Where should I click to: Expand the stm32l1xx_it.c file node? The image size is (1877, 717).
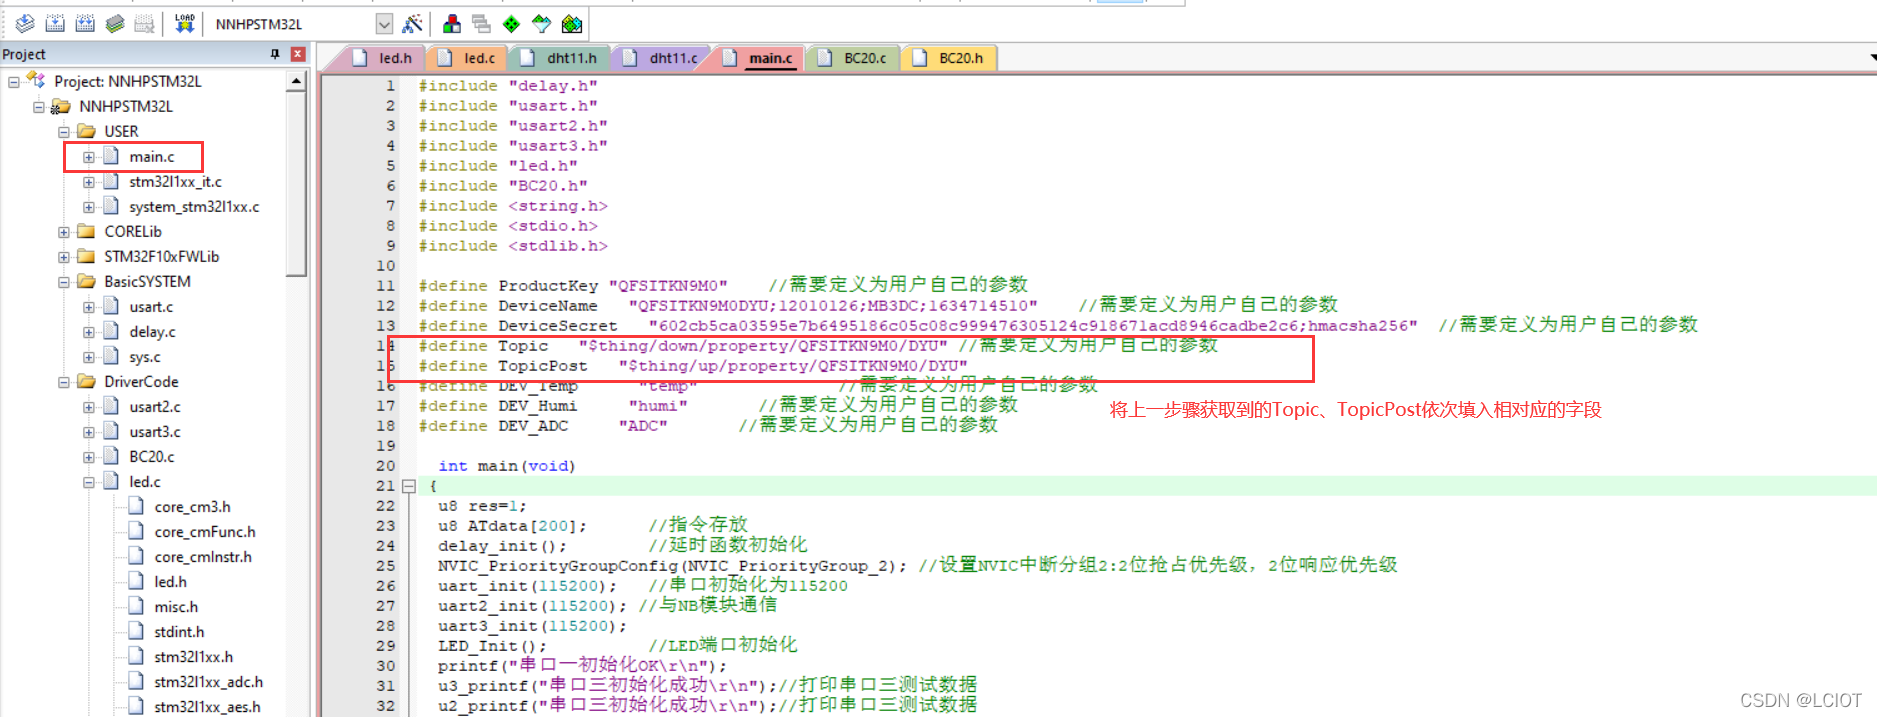click(89, 182)
